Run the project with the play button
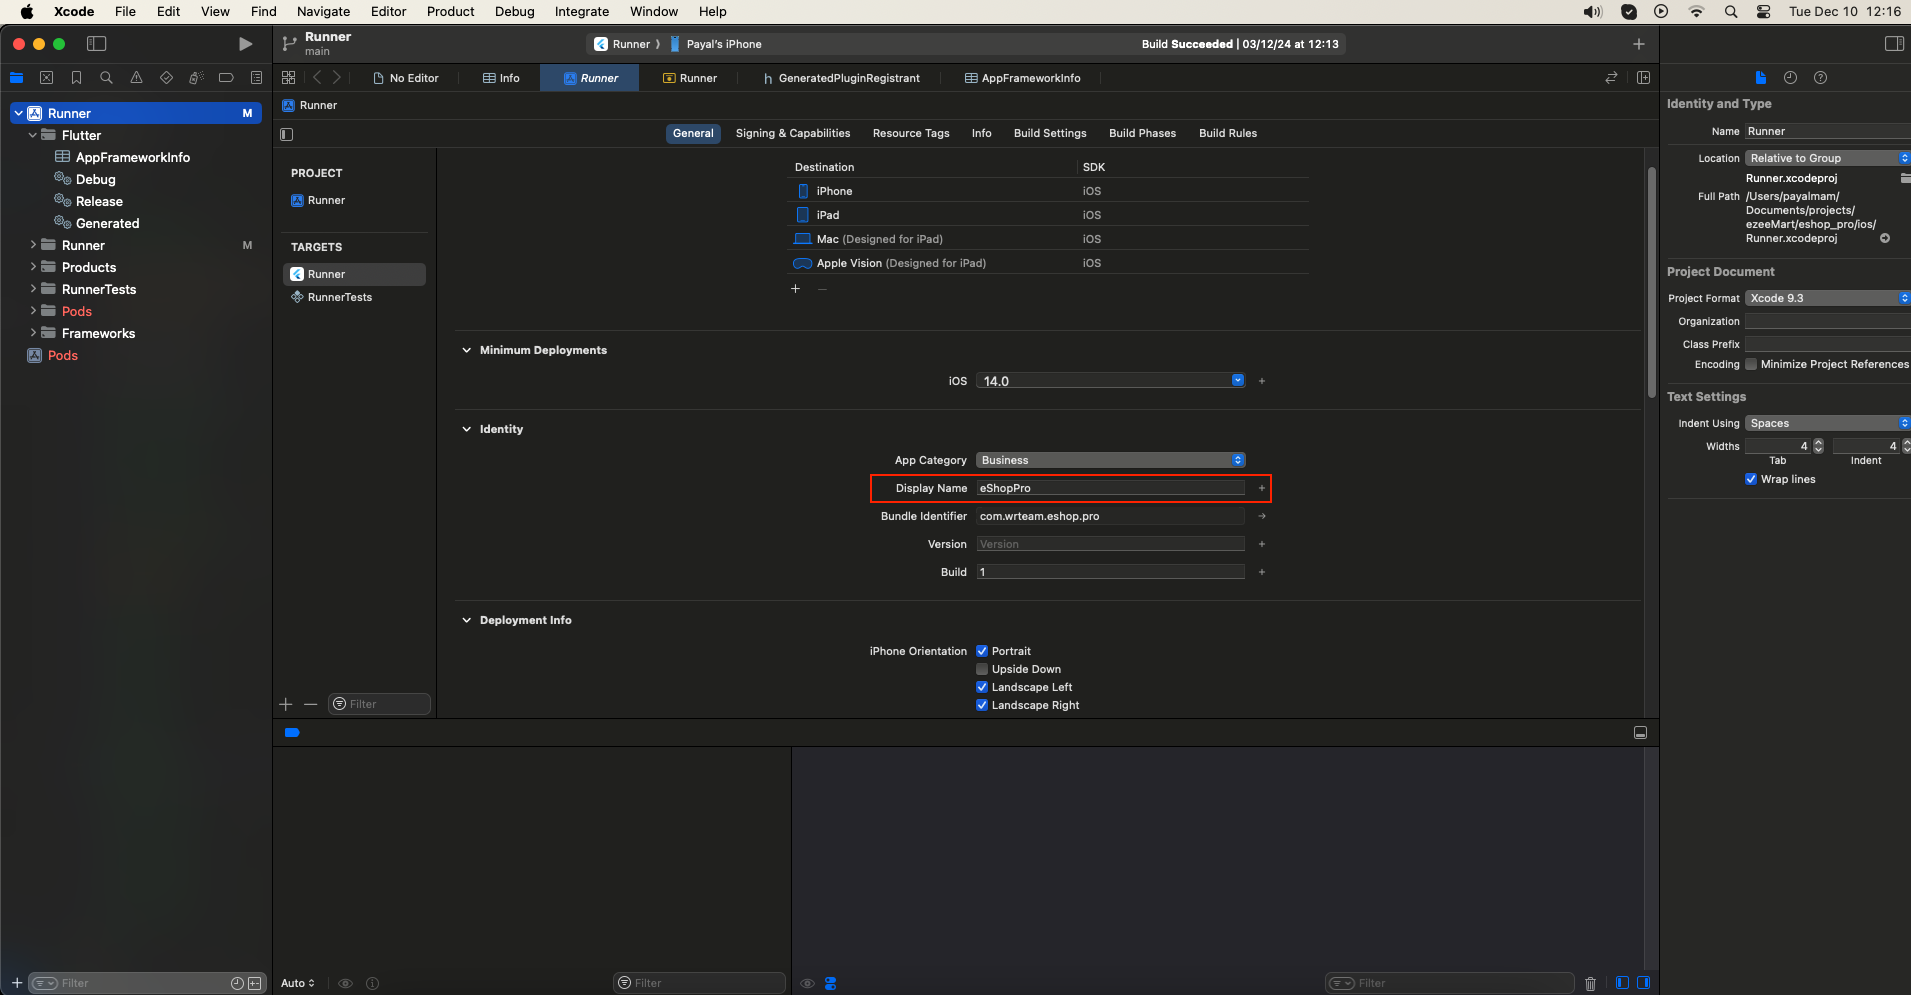1911x995 pixels. 245,44
